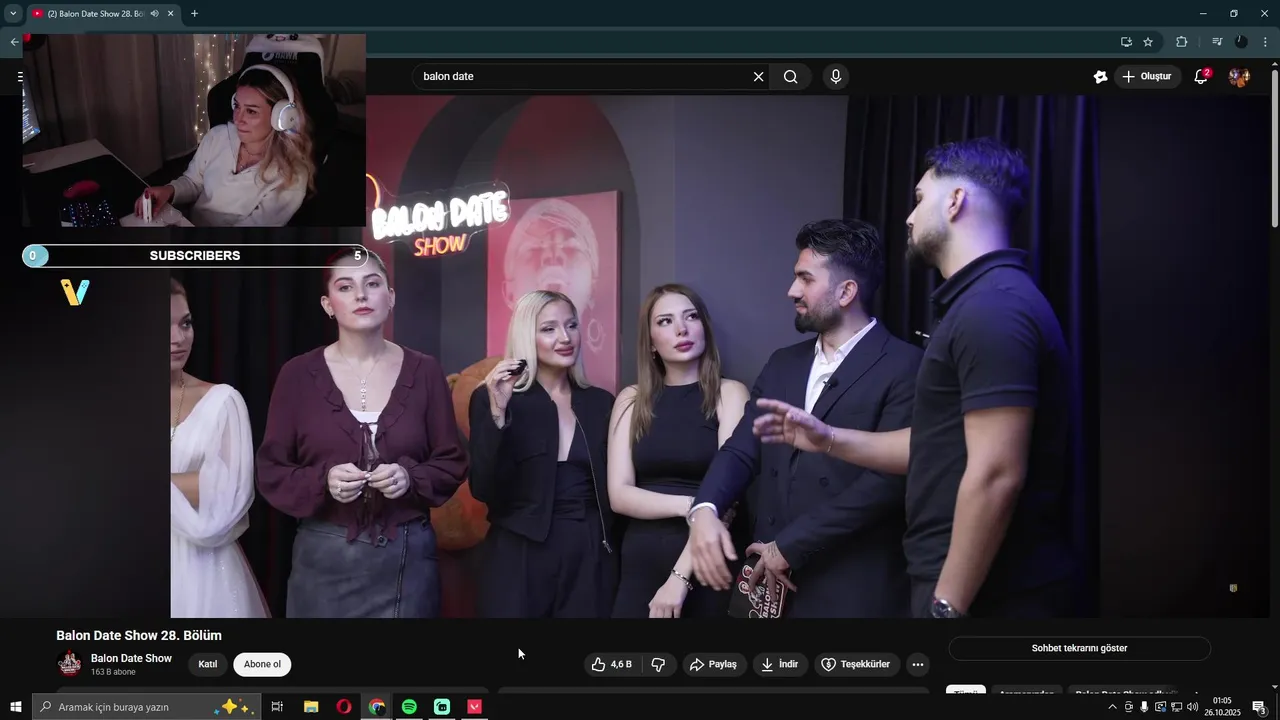Close the Balon Date Show tab

point(171,14)
